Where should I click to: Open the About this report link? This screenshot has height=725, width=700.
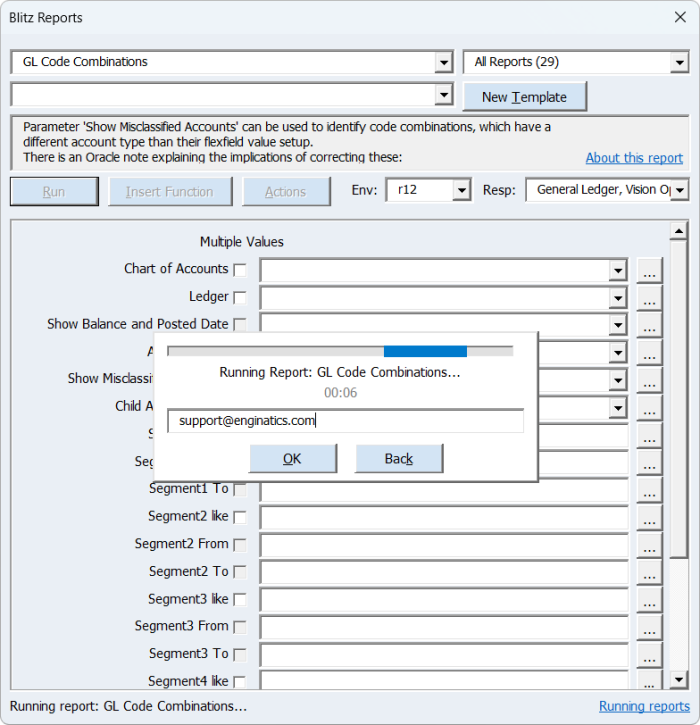point(634,158)
